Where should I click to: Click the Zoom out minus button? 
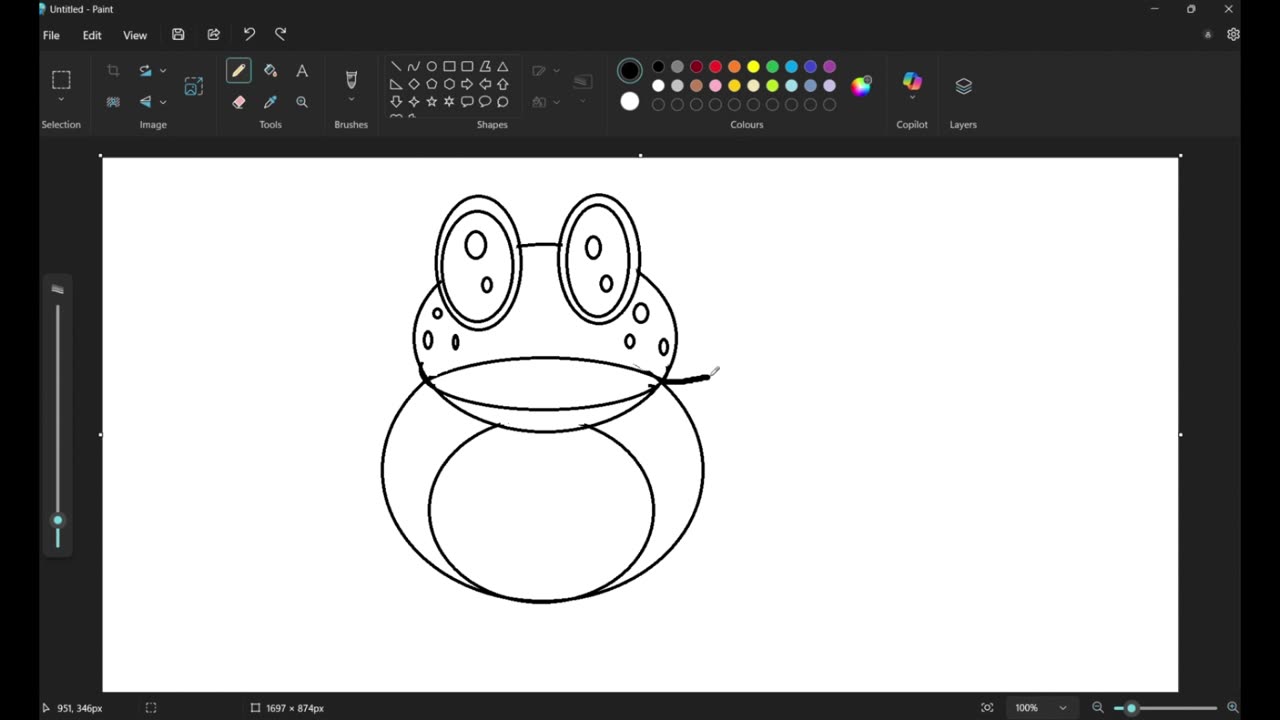tap(1098, 708)
